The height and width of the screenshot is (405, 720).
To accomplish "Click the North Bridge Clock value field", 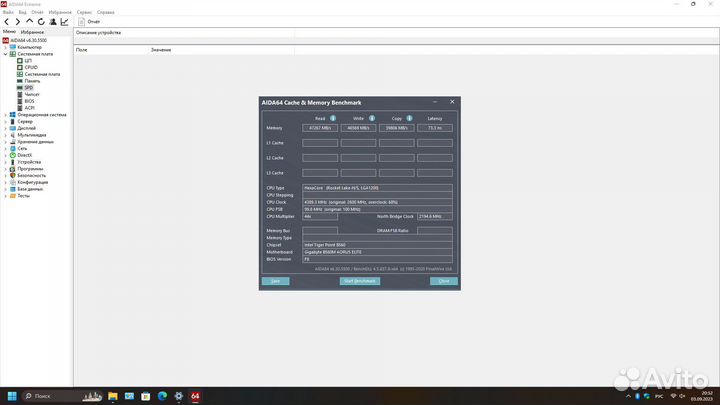I will click(435, 216).
